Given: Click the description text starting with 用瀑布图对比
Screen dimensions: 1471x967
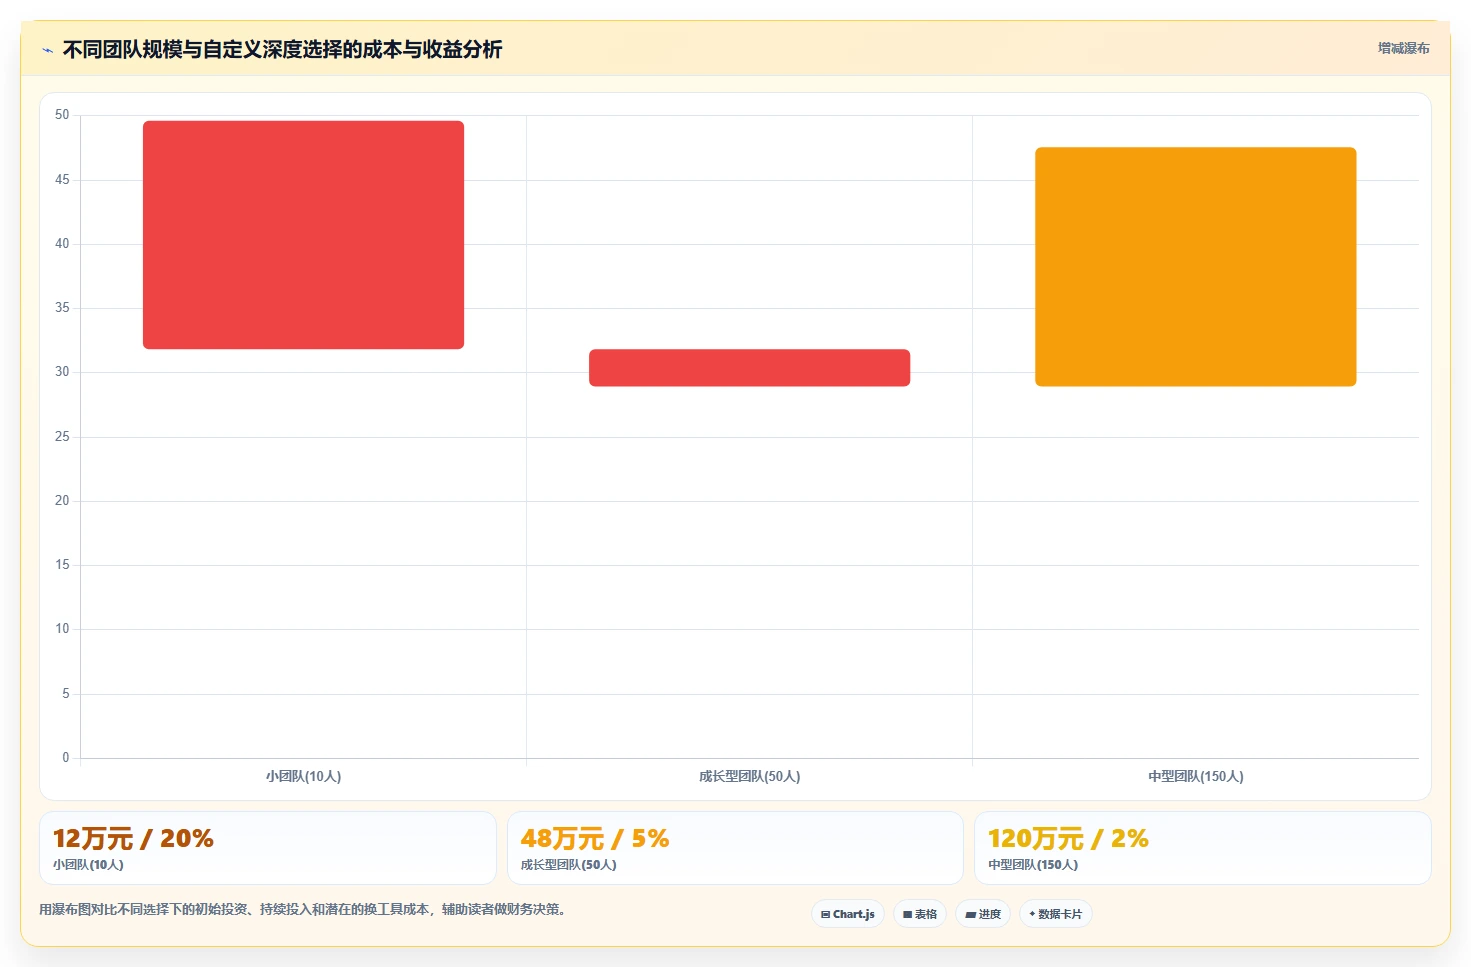Looking at the screenshot, I should point(302,909).
